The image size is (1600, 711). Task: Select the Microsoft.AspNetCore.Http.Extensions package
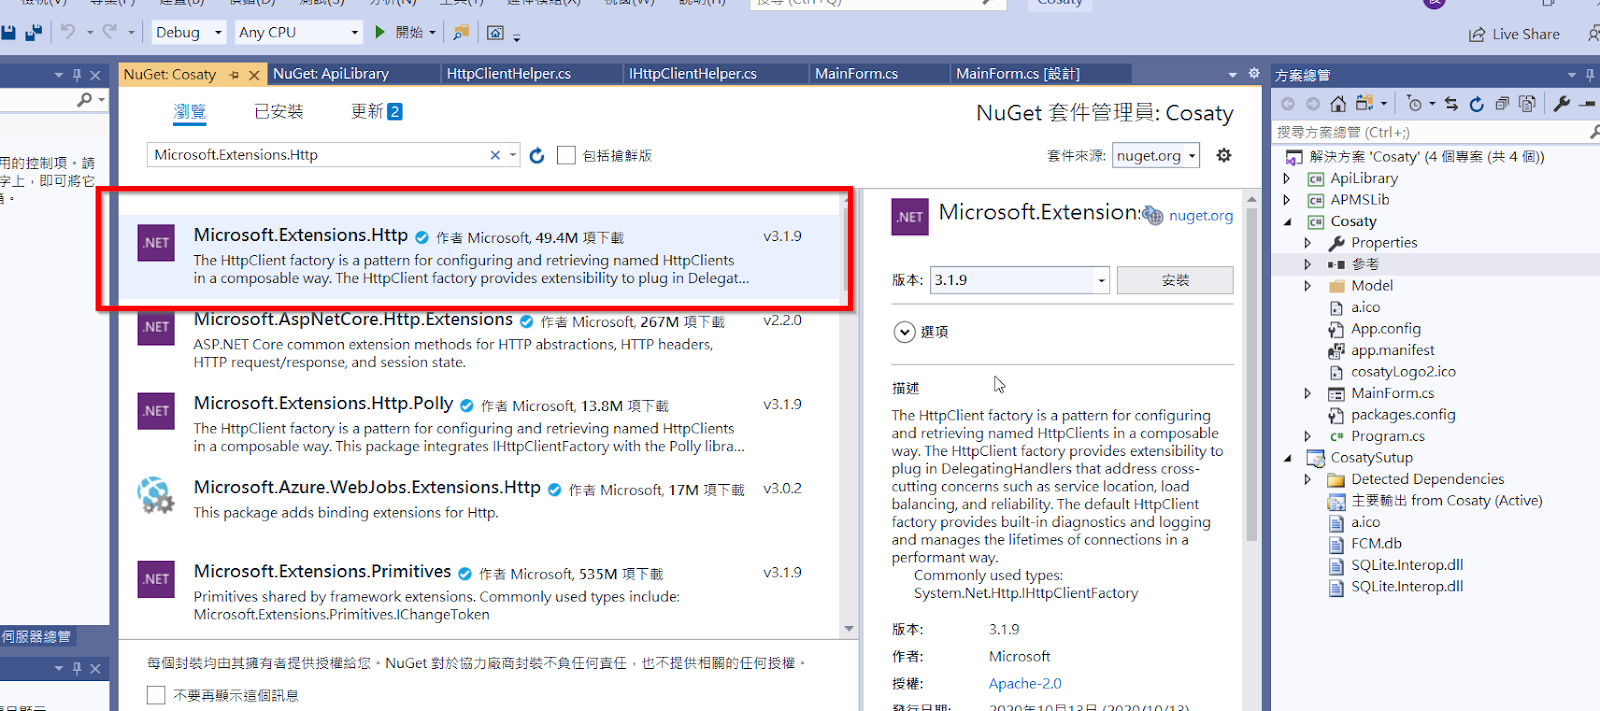tap(480, 342)
